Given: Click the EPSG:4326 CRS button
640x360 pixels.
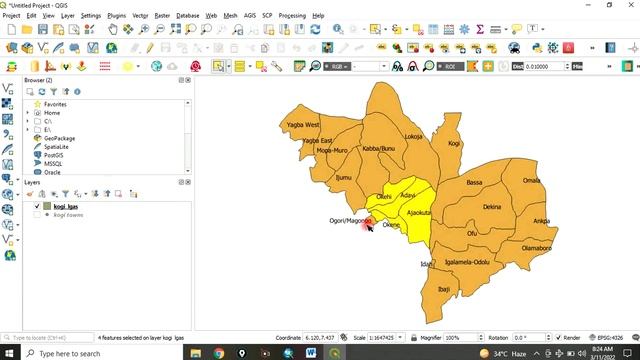Looking at the screenshot, I should (x=606, y=338).
